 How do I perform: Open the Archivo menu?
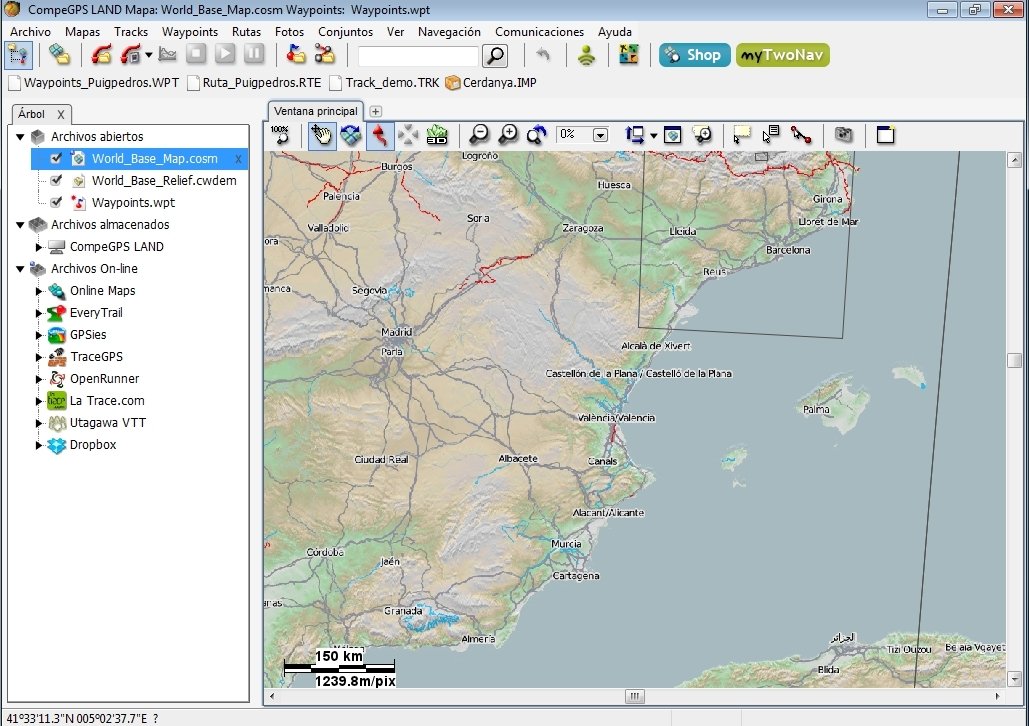point(30,32)
